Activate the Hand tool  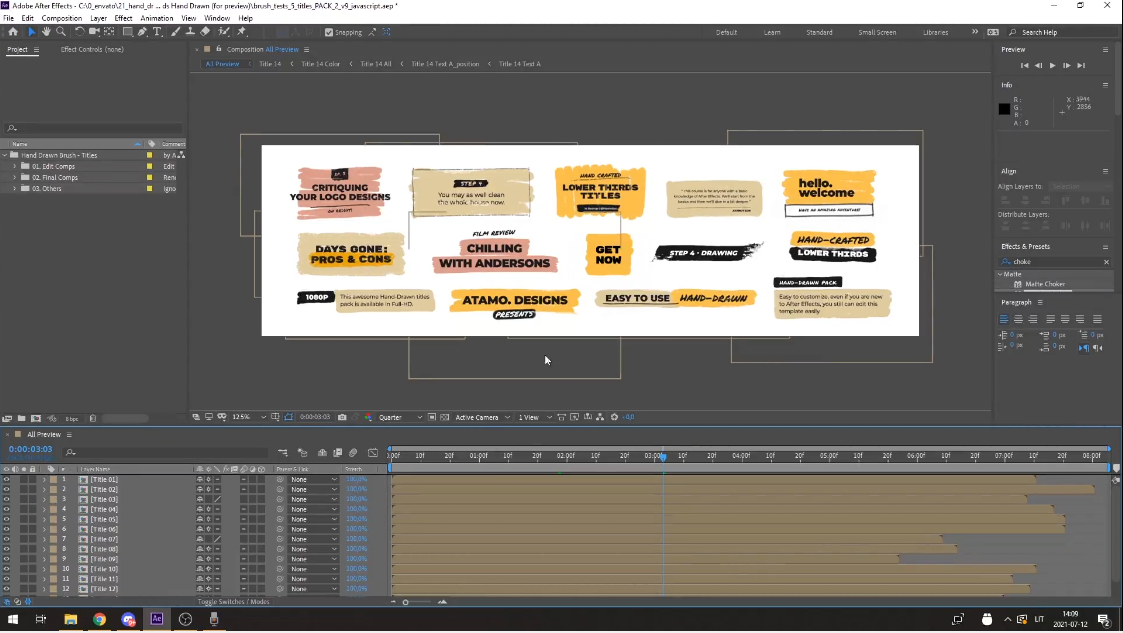[46, 31]
